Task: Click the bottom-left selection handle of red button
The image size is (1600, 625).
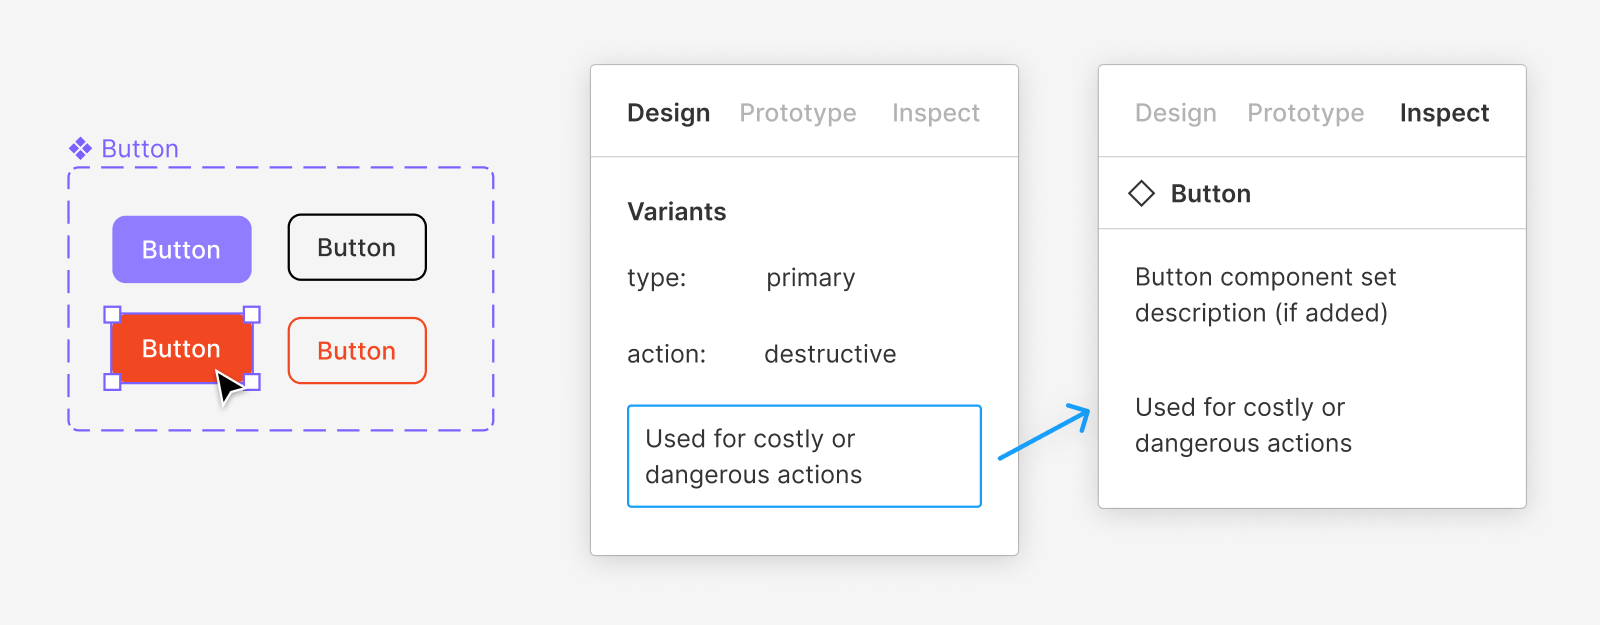Action: (112, 382)
